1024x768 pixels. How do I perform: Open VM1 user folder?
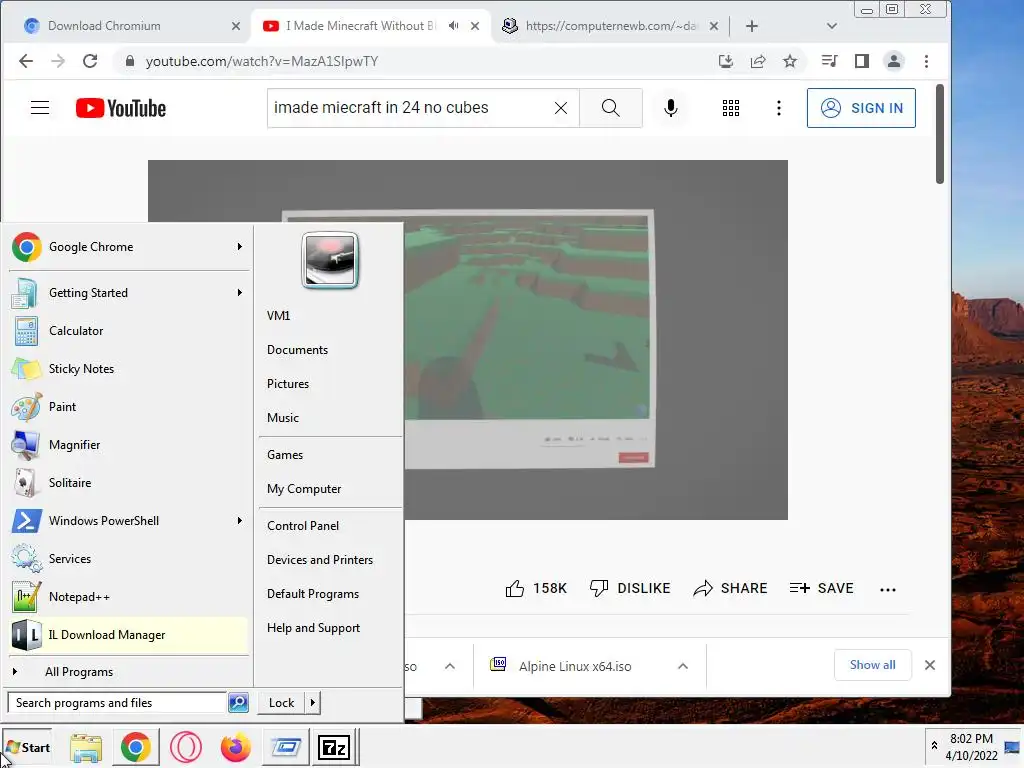[279, 315]
